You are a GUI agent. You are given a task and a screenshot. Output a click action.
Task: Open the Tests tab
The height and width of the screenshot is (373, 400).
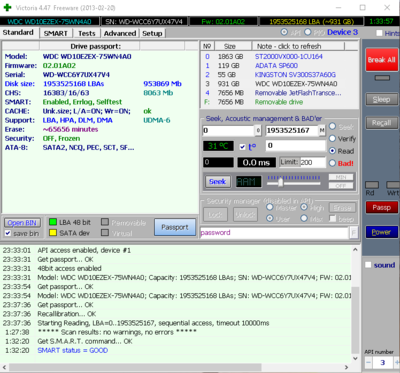click(x=87, y=33)
